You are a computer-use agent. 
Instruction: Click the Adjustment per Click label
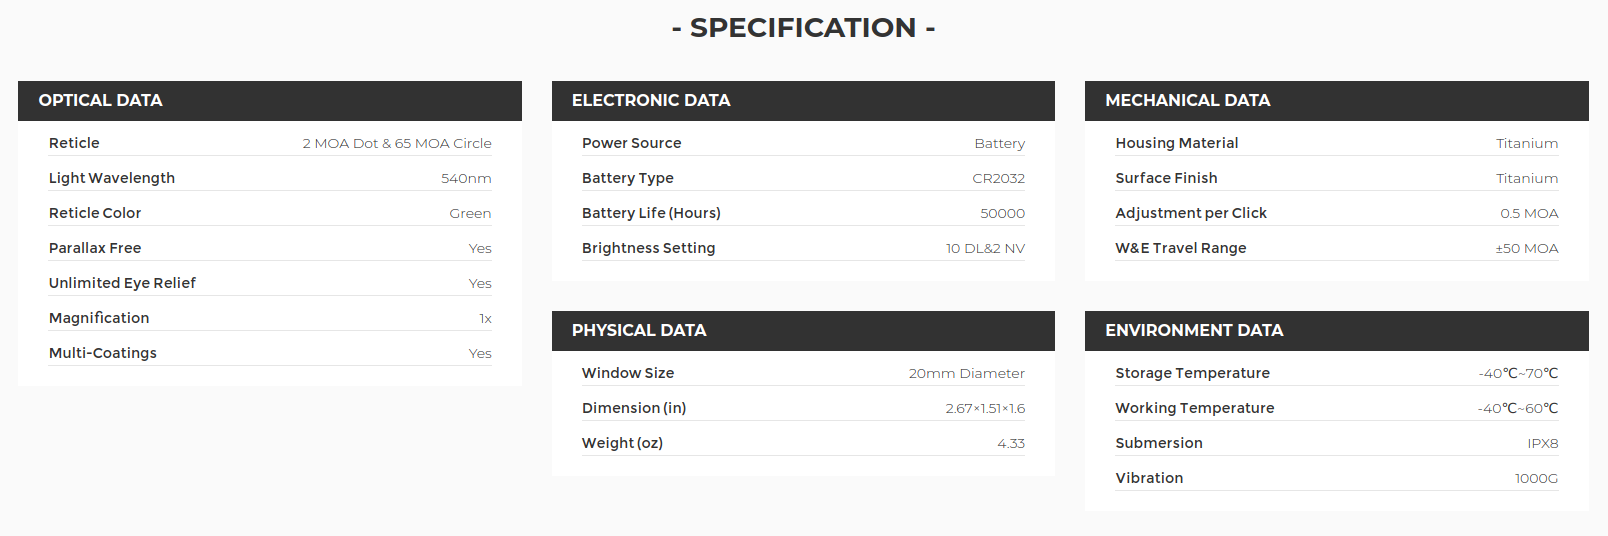(1191, 213)
